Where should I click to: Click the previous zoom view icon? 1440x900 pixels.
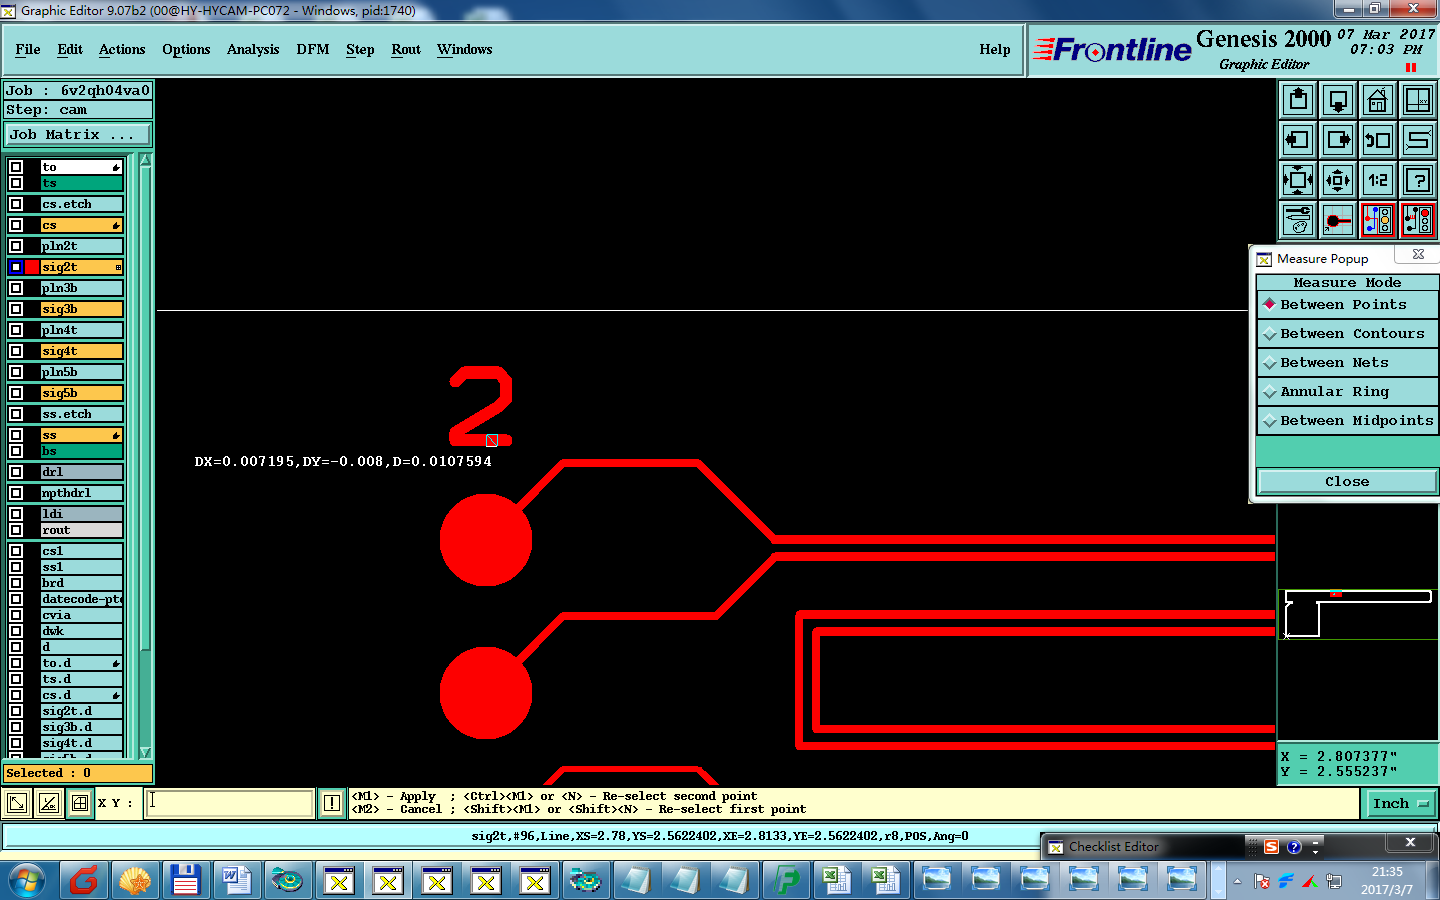click(1378, 140)
